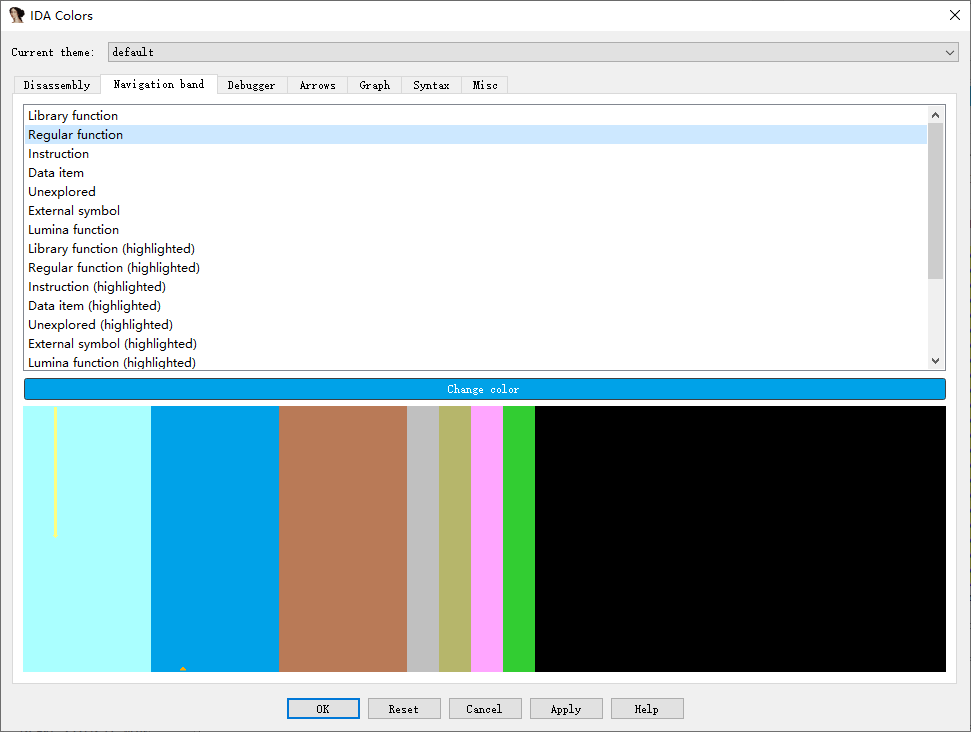The image size is (971, 732).
Task: Open Help for IDA Colors
Action: click(647, 709)
